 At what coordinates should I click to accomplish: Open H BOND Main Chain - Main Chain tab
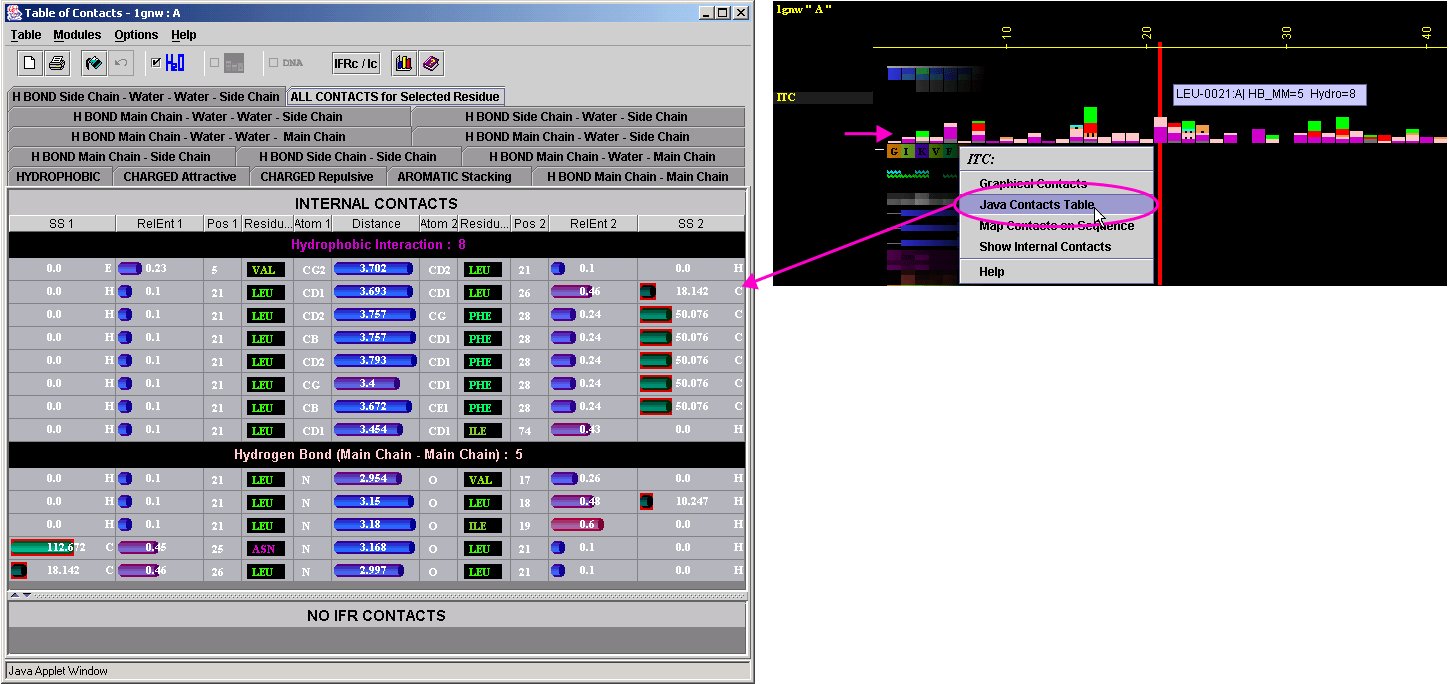tap(638, 177)
